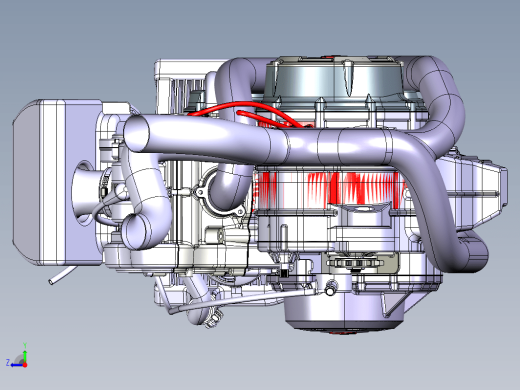Click the red origin dot of the triad
Screen dimensions: 520x390
click(x=25, y=365)
